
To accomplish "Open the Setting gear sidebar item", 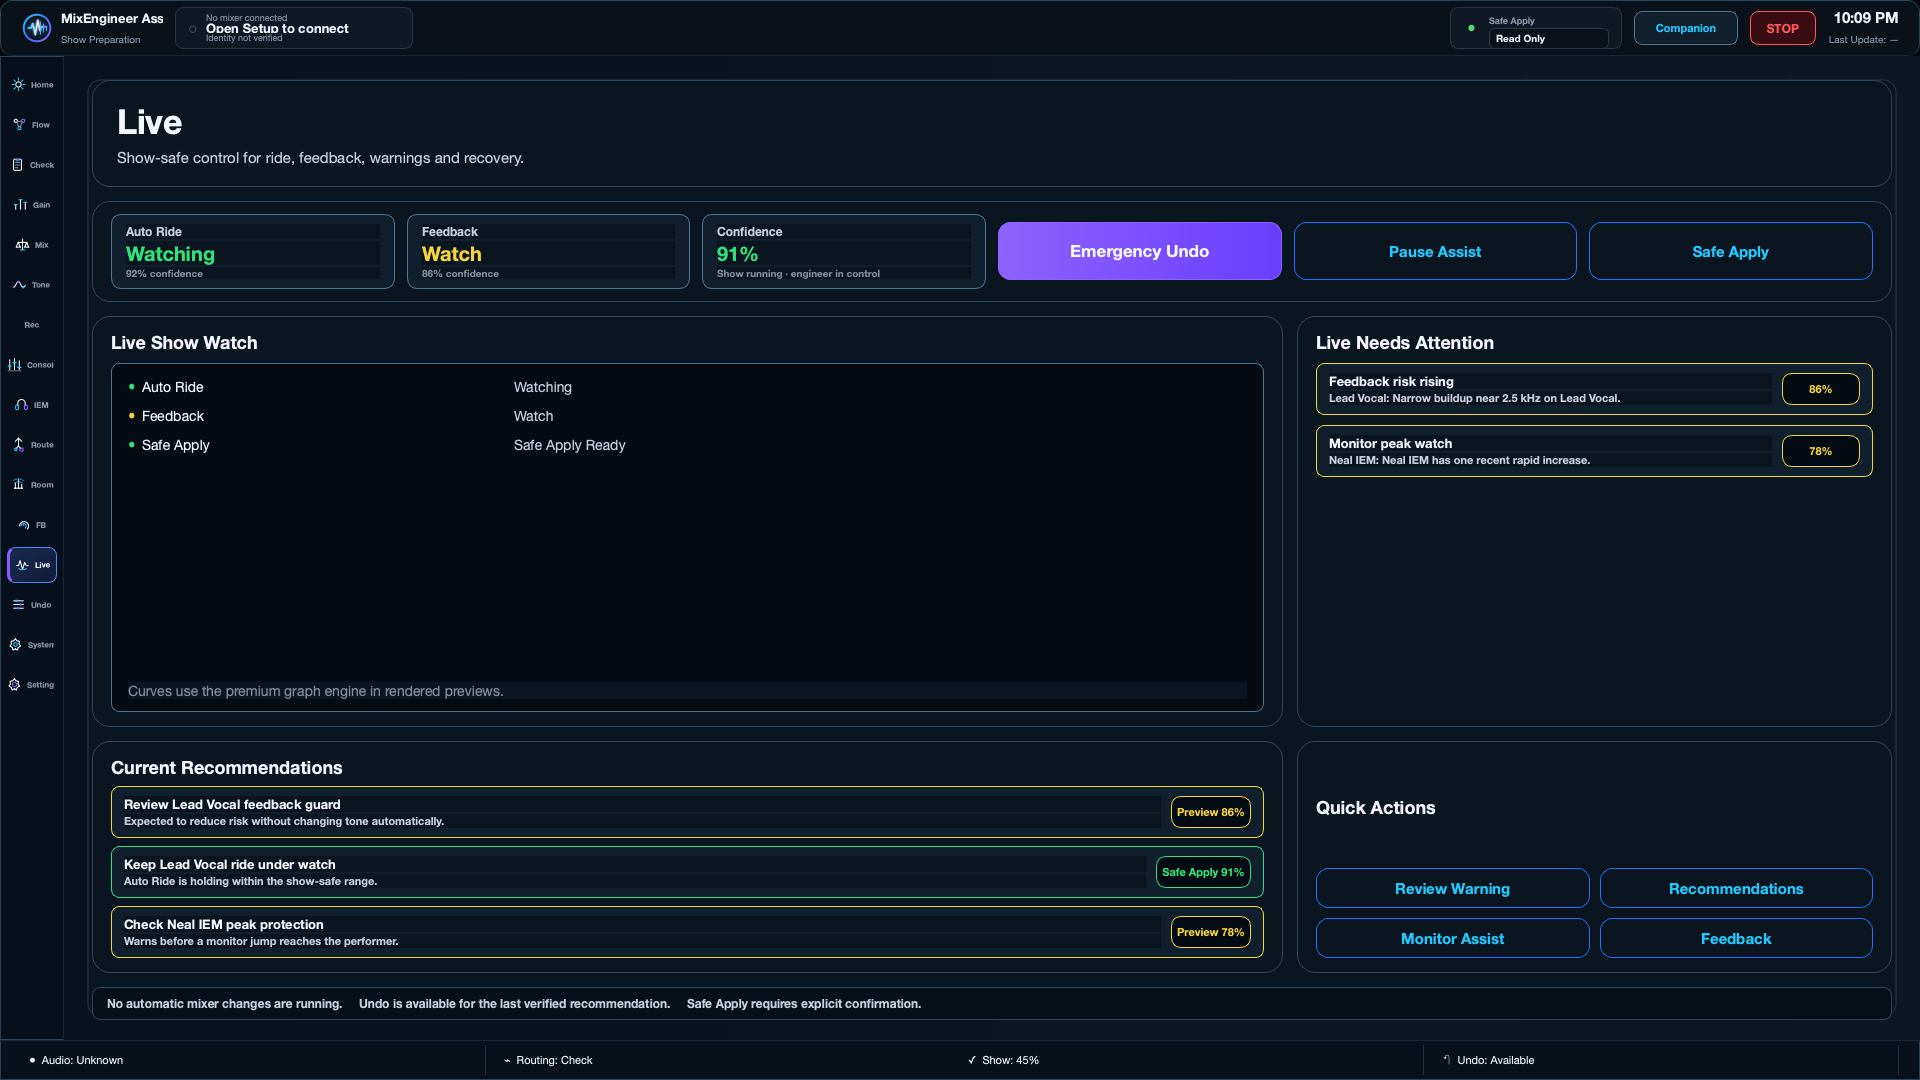I will [32, 685].
